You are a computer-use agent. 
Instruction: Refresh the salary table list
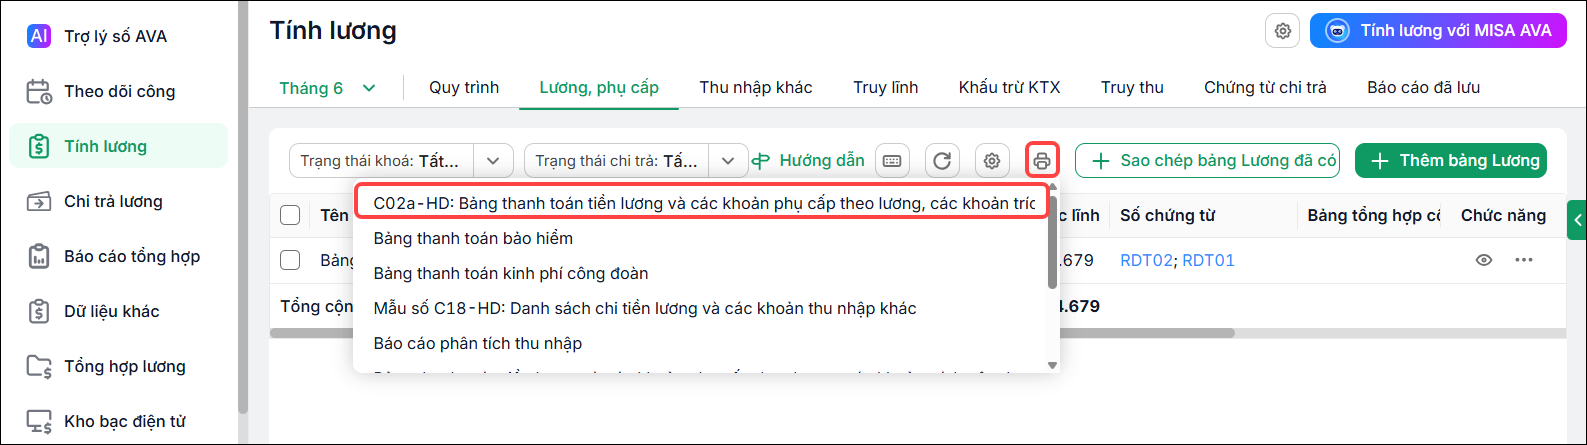(942, 160)
